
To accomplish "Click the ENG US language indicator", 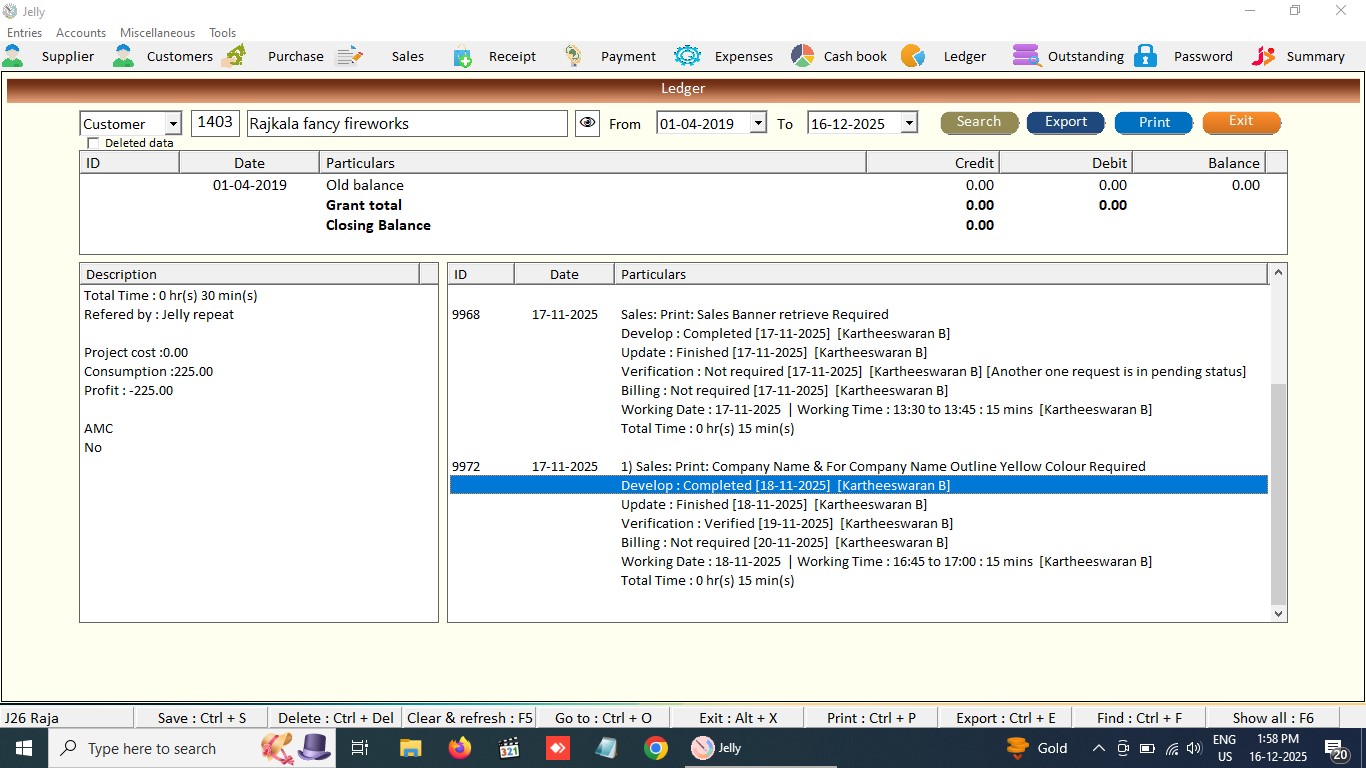I will click(x=1224, y=748).
